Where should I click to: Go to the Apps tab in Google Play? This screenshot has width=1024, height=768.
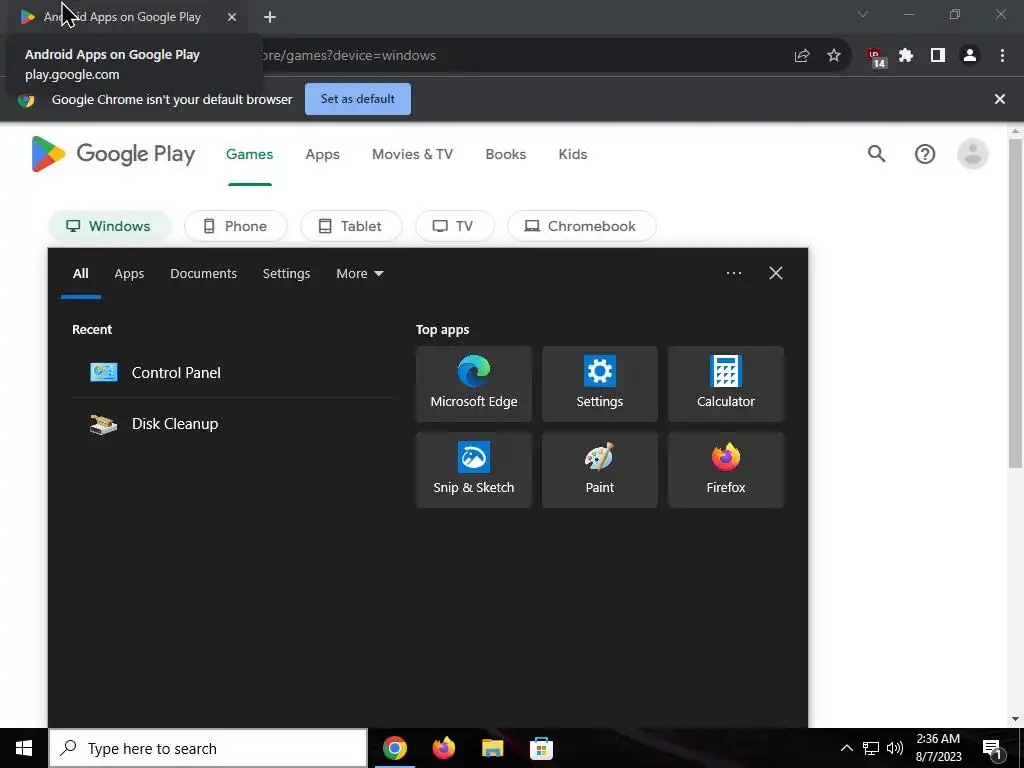click(x=323, y=155)
